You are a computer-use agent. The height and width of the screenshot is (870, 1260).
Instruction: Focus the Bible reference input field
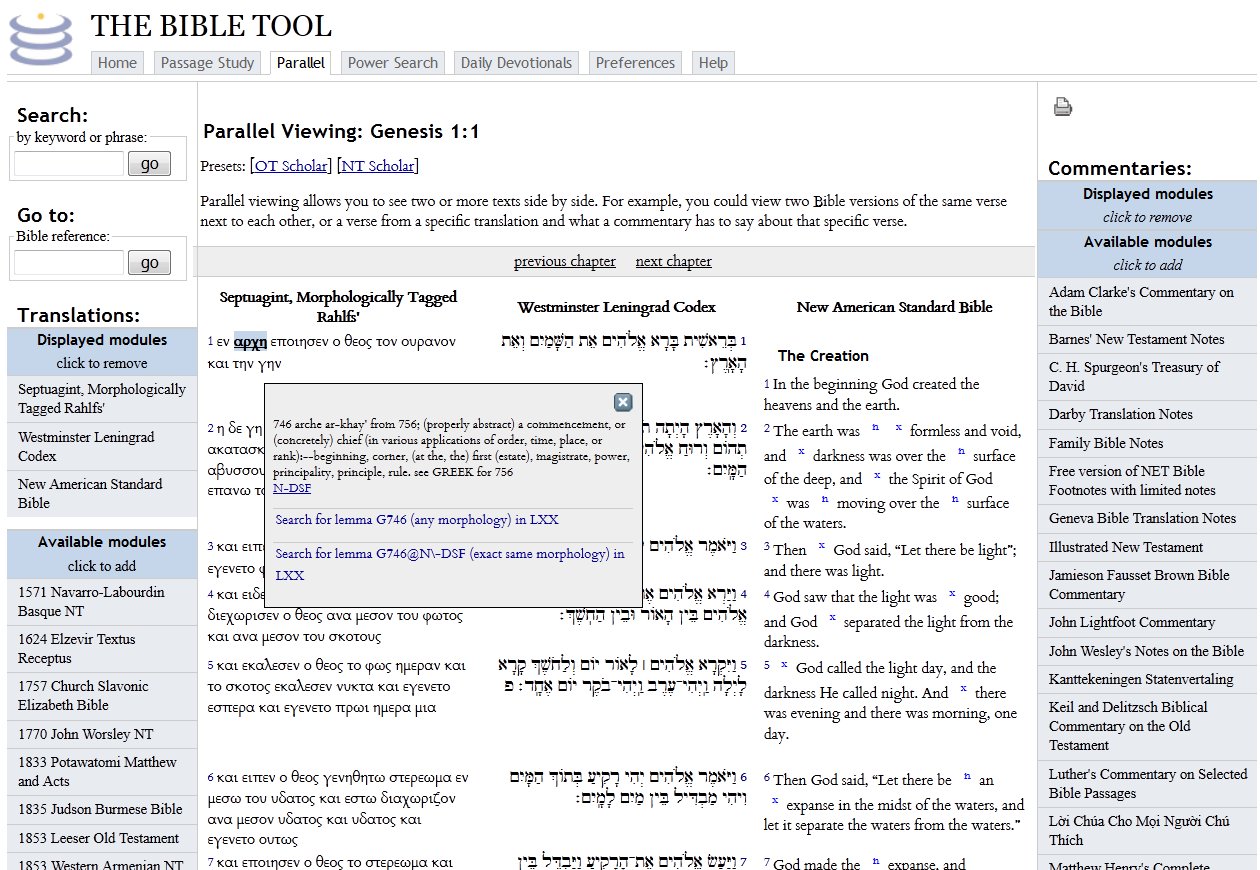tap(69, 263)
